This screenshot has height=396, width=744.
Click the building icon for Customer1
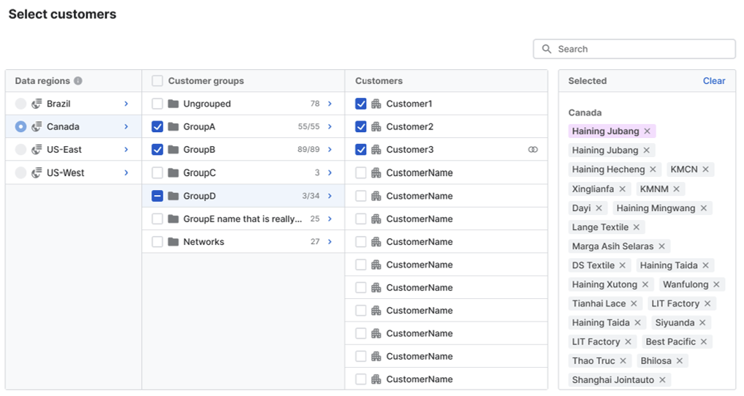coord(376,103)
